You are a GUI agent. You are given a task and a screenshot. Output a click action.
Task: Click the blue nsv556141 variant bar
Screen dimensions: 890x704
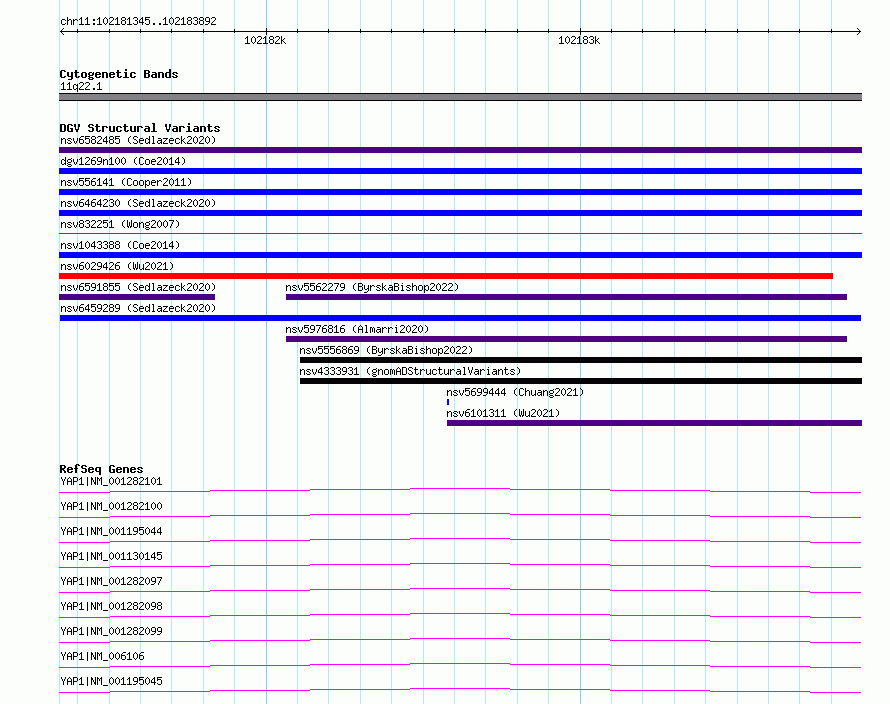pyautogui.click(x=460, y=192)
